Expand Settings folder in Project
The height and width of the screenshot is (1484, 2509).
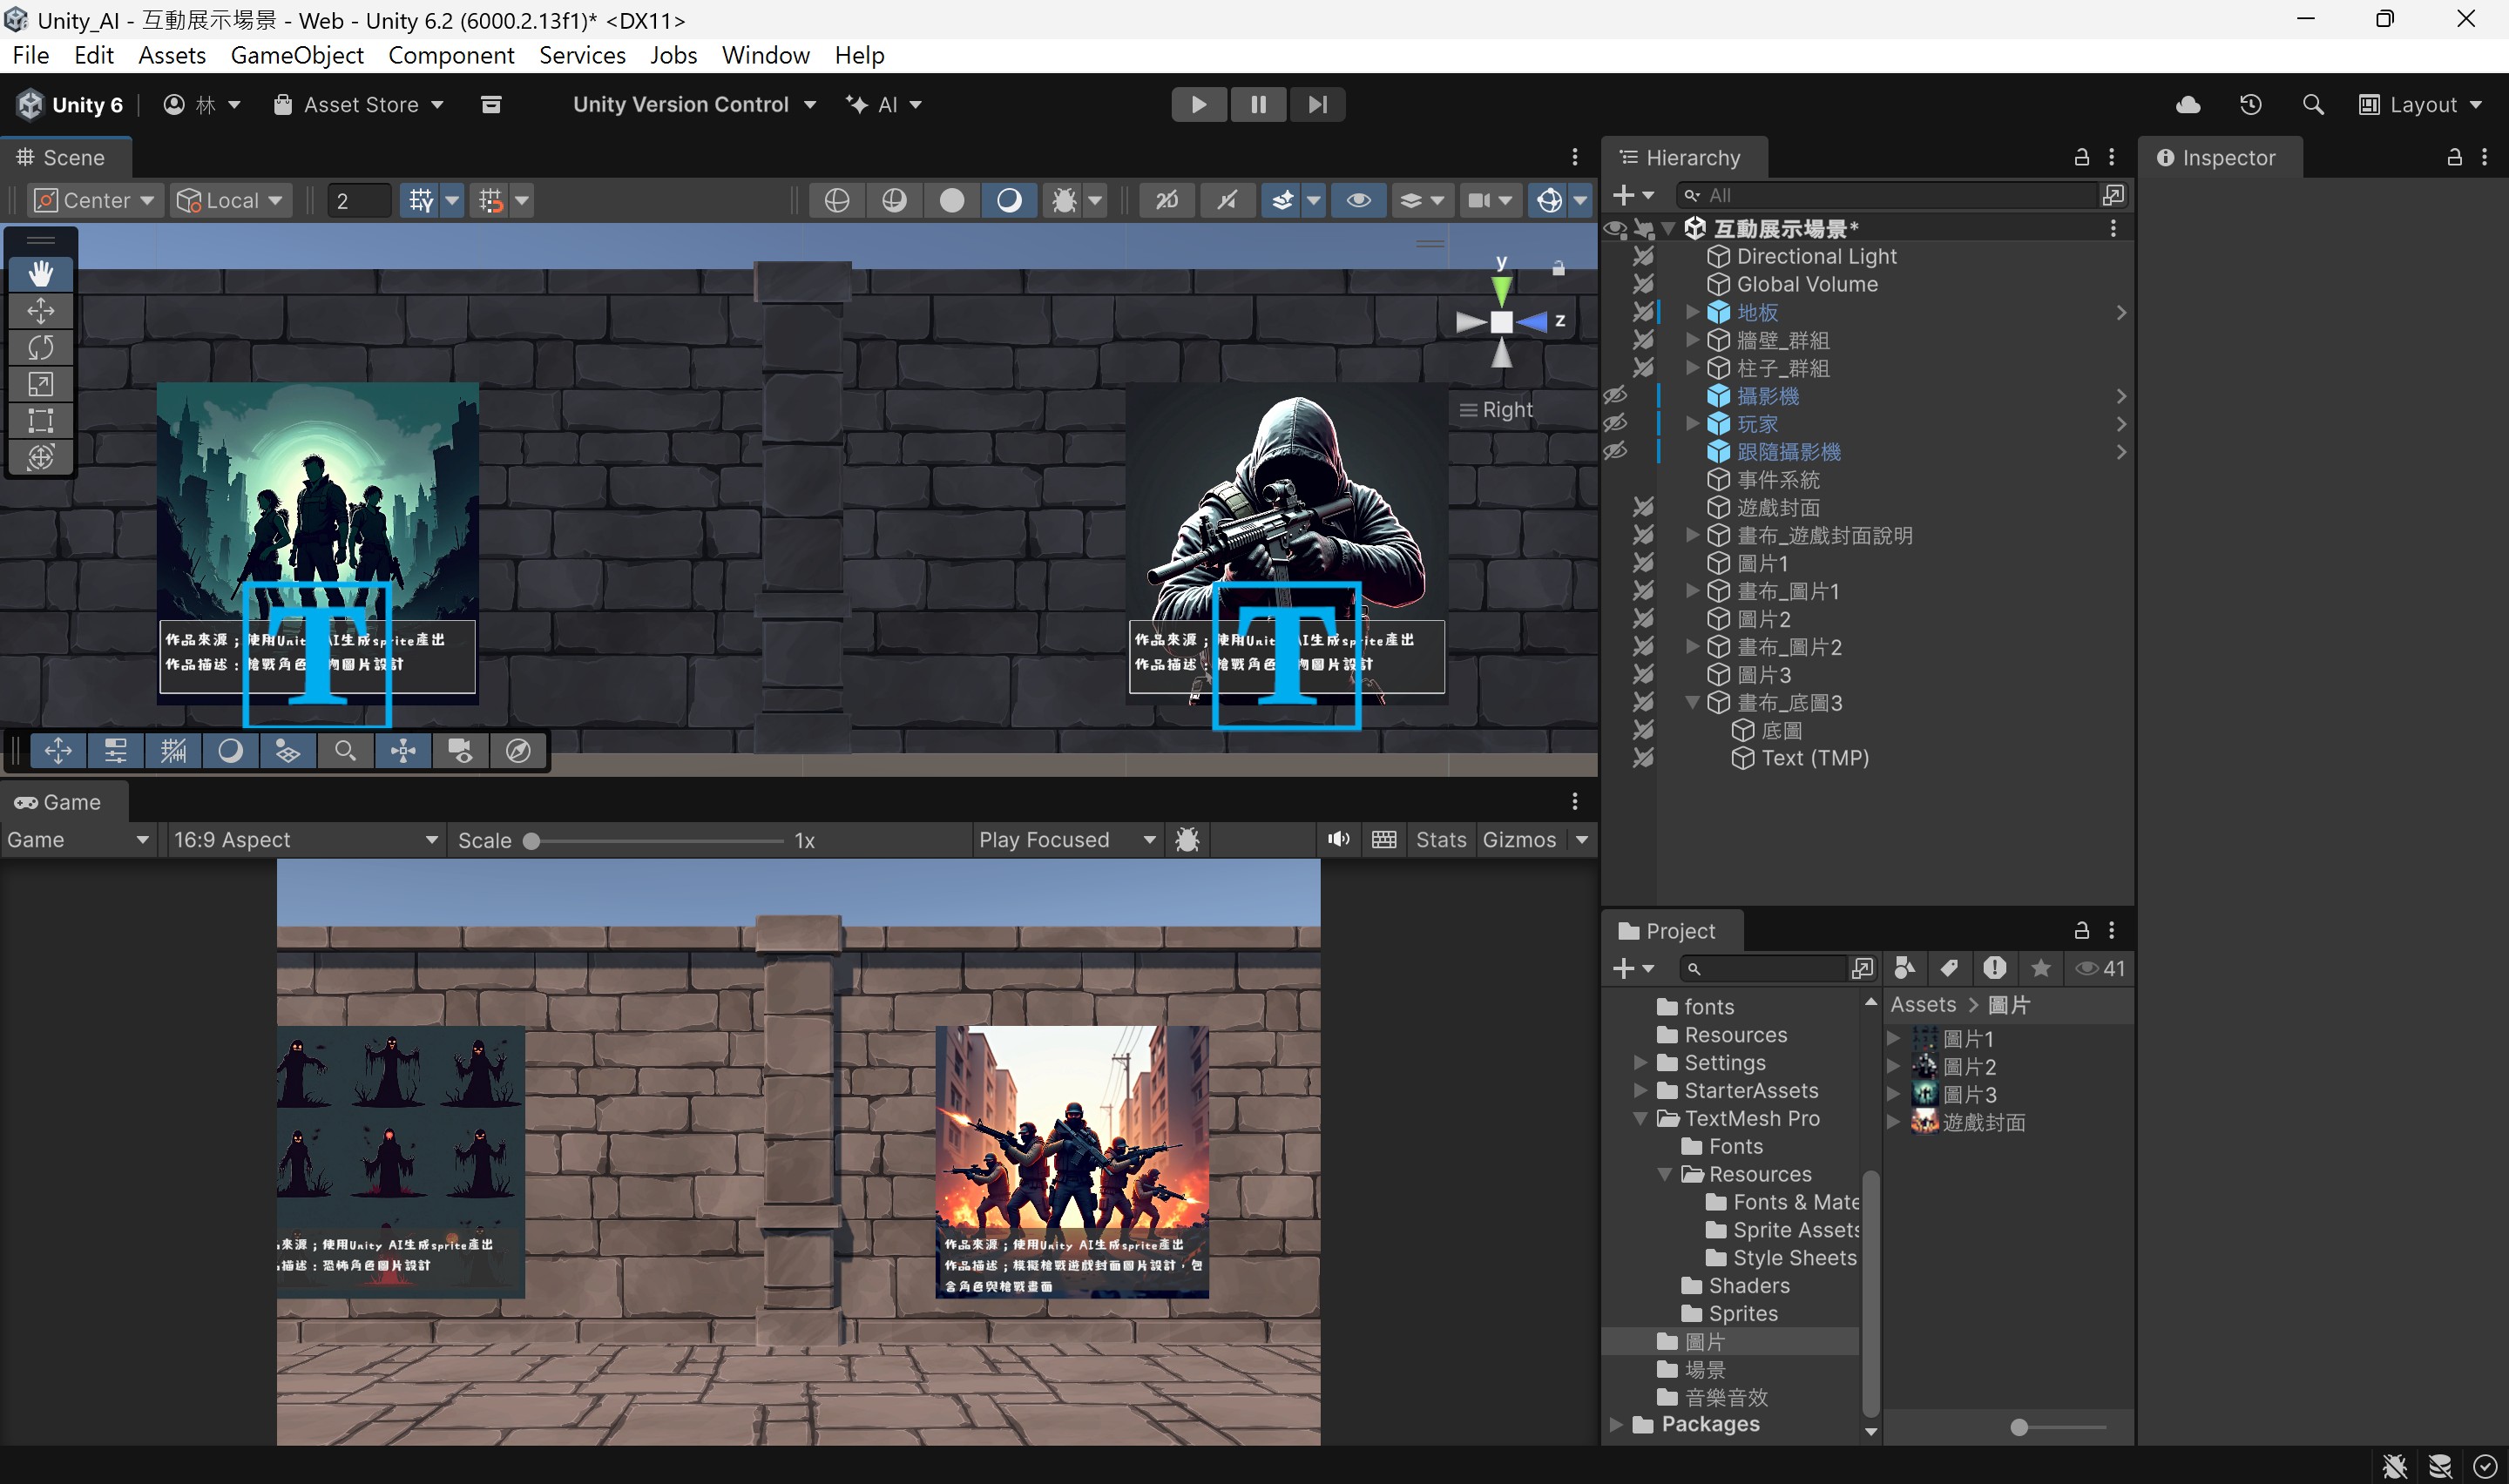click(1640, 1062)
